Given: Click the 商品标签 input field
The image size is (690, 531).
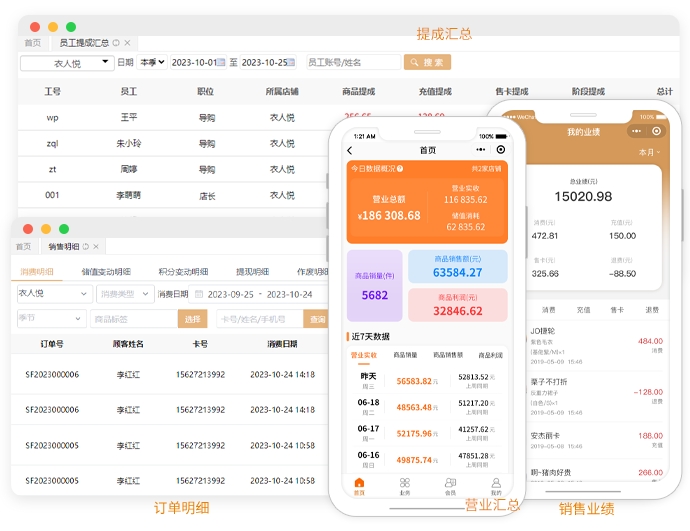Looking at the screenshot, I should 134,319.
